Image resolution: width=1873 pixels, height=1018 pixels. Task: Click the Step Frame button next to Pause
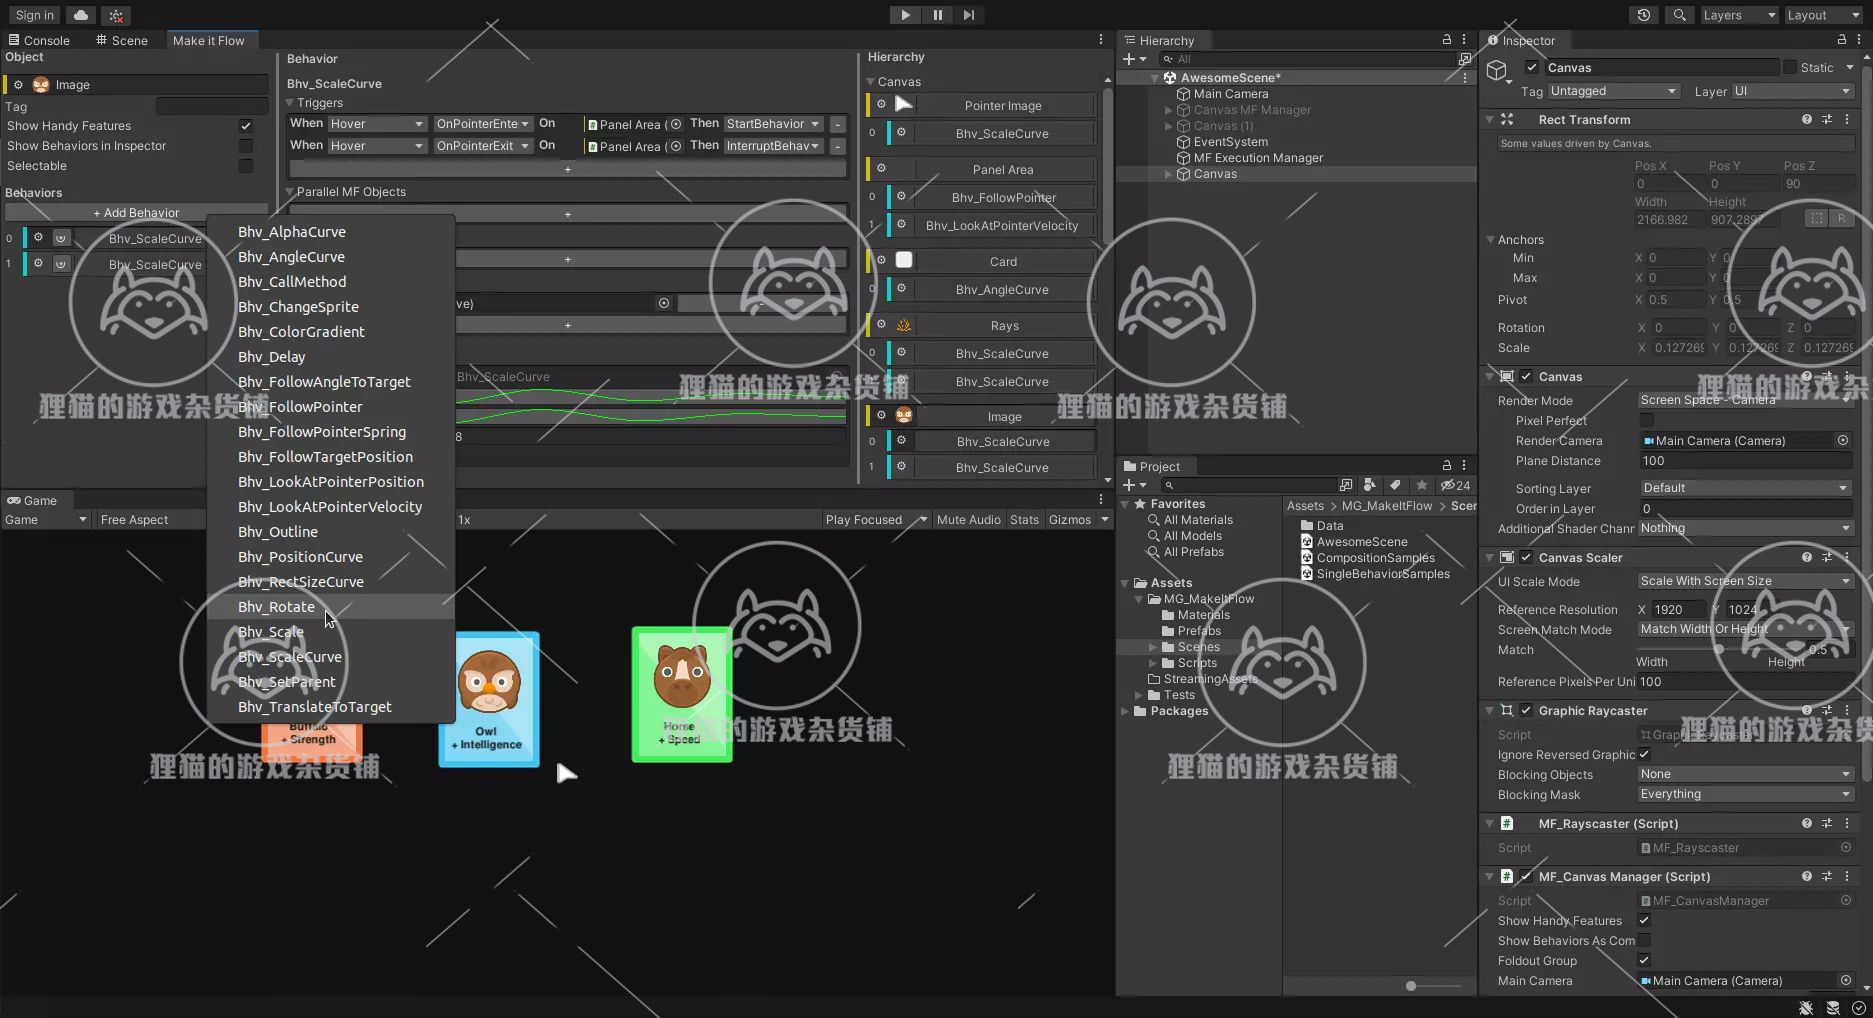[967, 14]
